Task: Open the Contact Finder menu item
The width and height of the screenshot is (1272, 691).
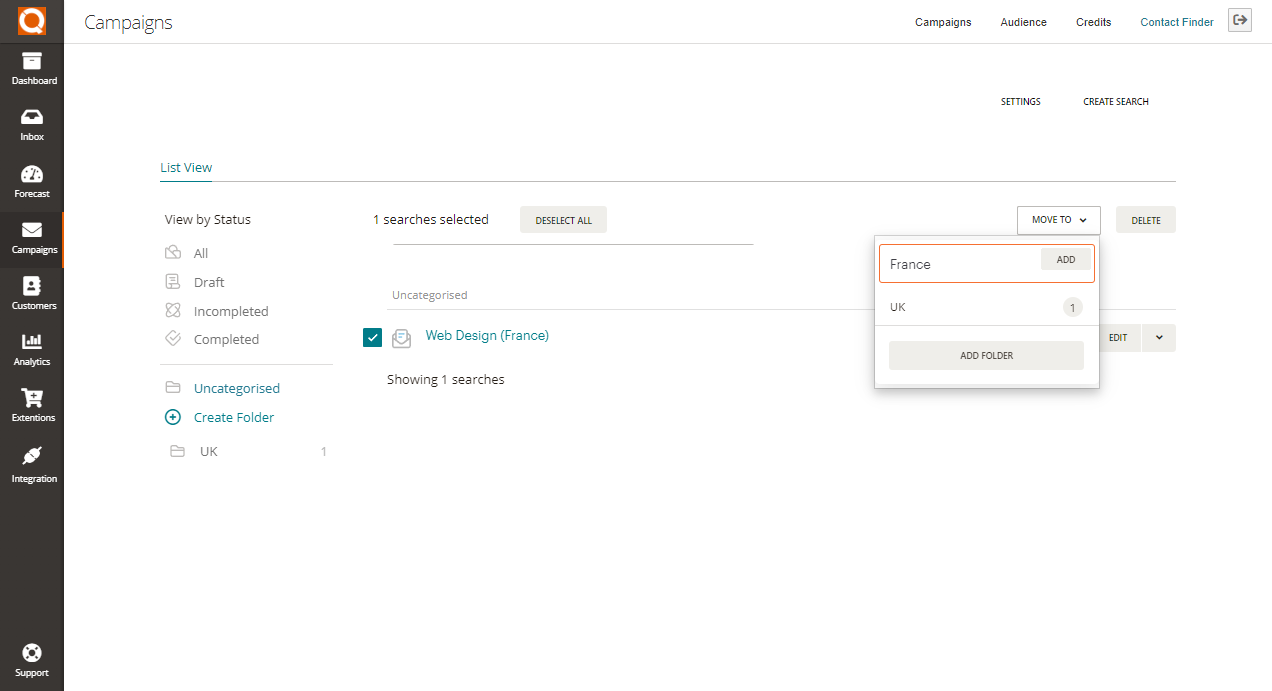Action: [1177, 21]
